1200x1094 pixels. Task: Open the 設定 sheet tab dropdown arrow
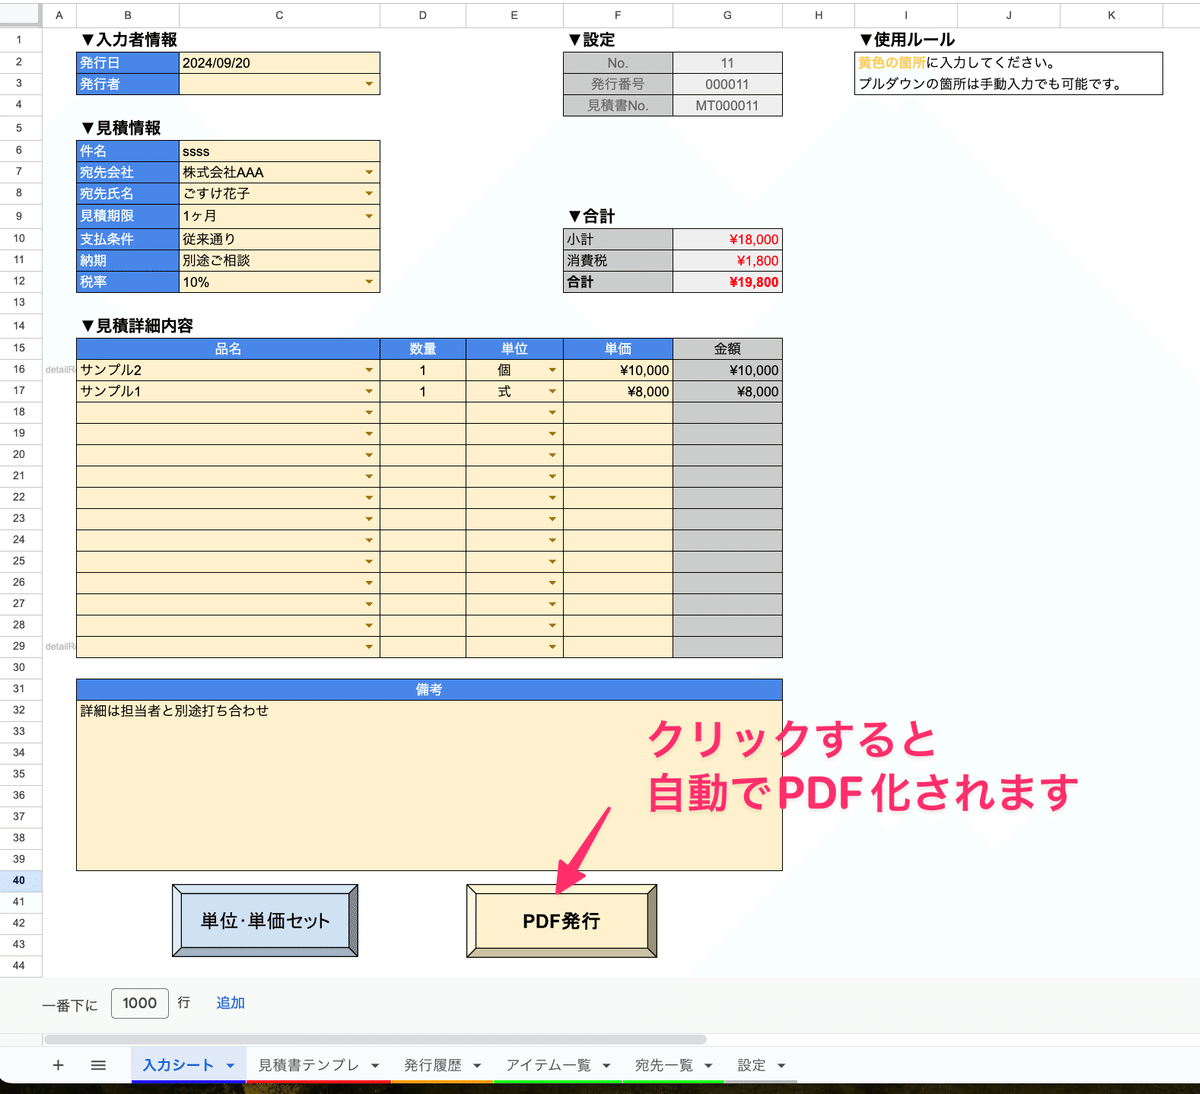pyautogui.click(x=781, y=1065)
